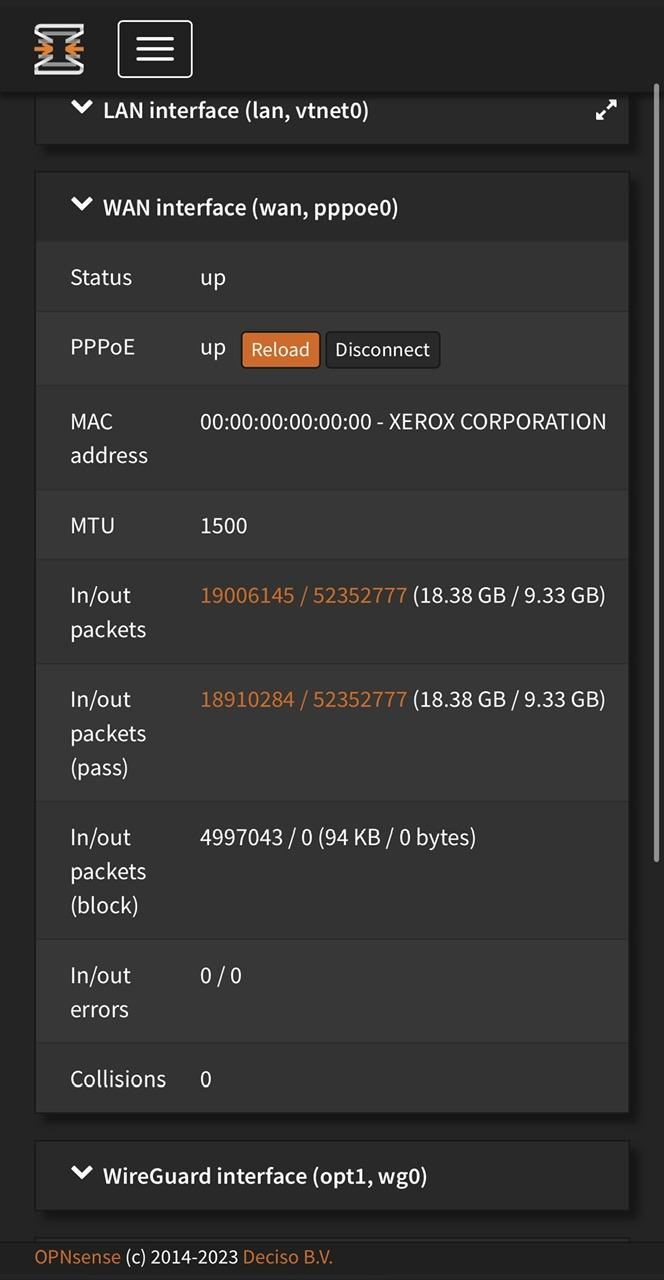Open the hamburger navigation menu

point(155,49)
